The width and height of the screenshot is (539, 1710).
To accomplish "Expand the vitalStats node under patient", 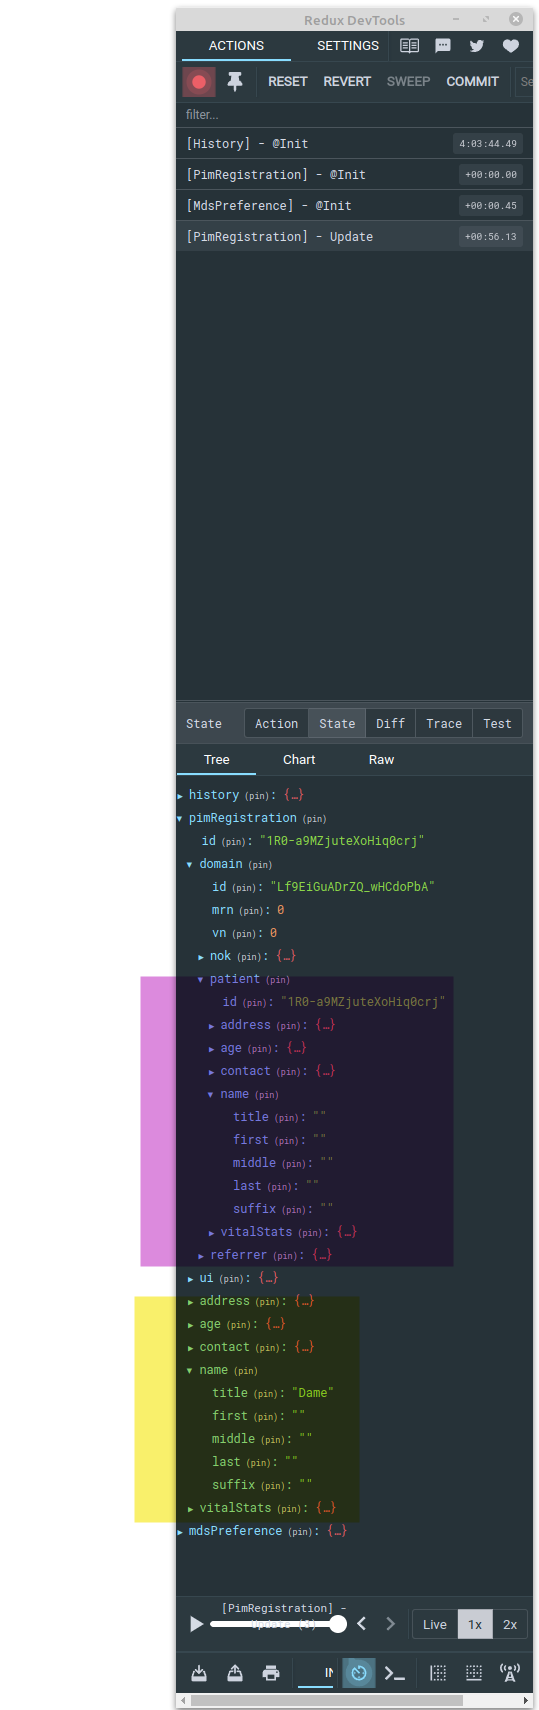I will tap(211, 1233).
